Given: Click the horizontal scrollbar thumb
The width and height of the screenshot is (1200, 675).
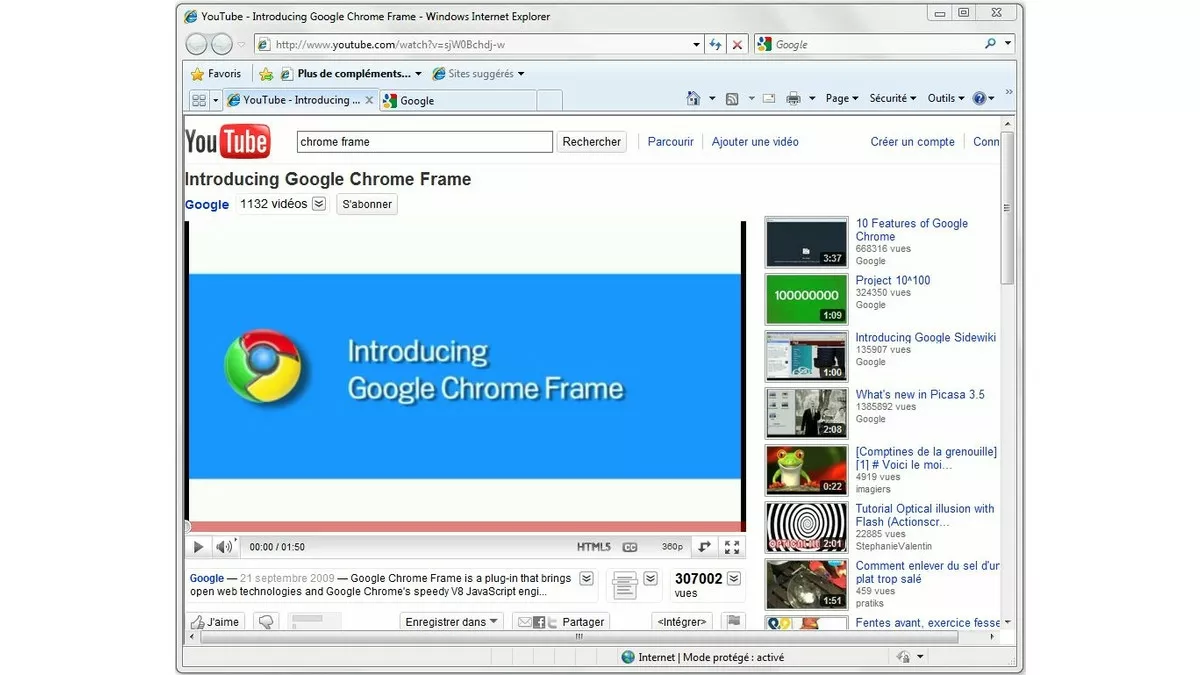Looking at the screenshot, I should (581, 636).
